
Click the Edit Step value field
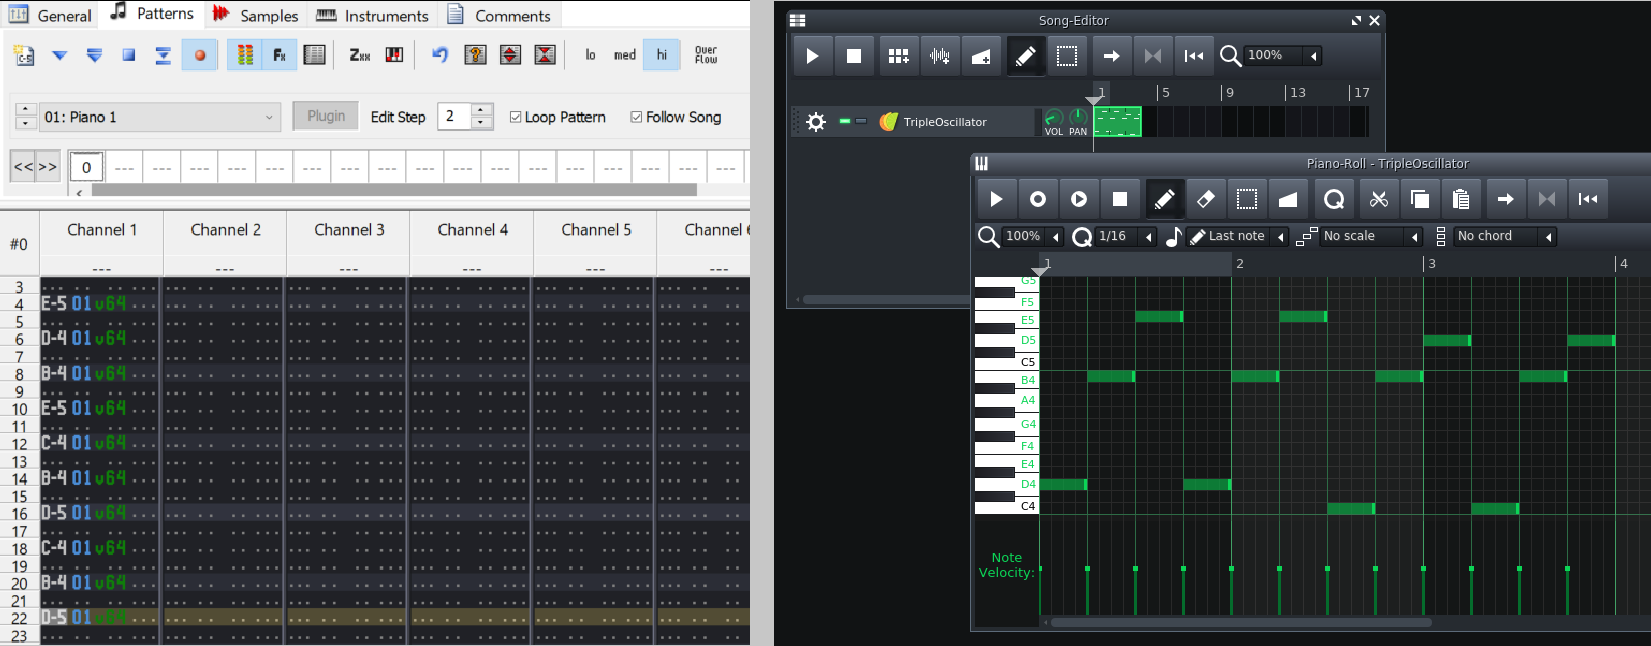pyautogui.click(x=455, y=117)
